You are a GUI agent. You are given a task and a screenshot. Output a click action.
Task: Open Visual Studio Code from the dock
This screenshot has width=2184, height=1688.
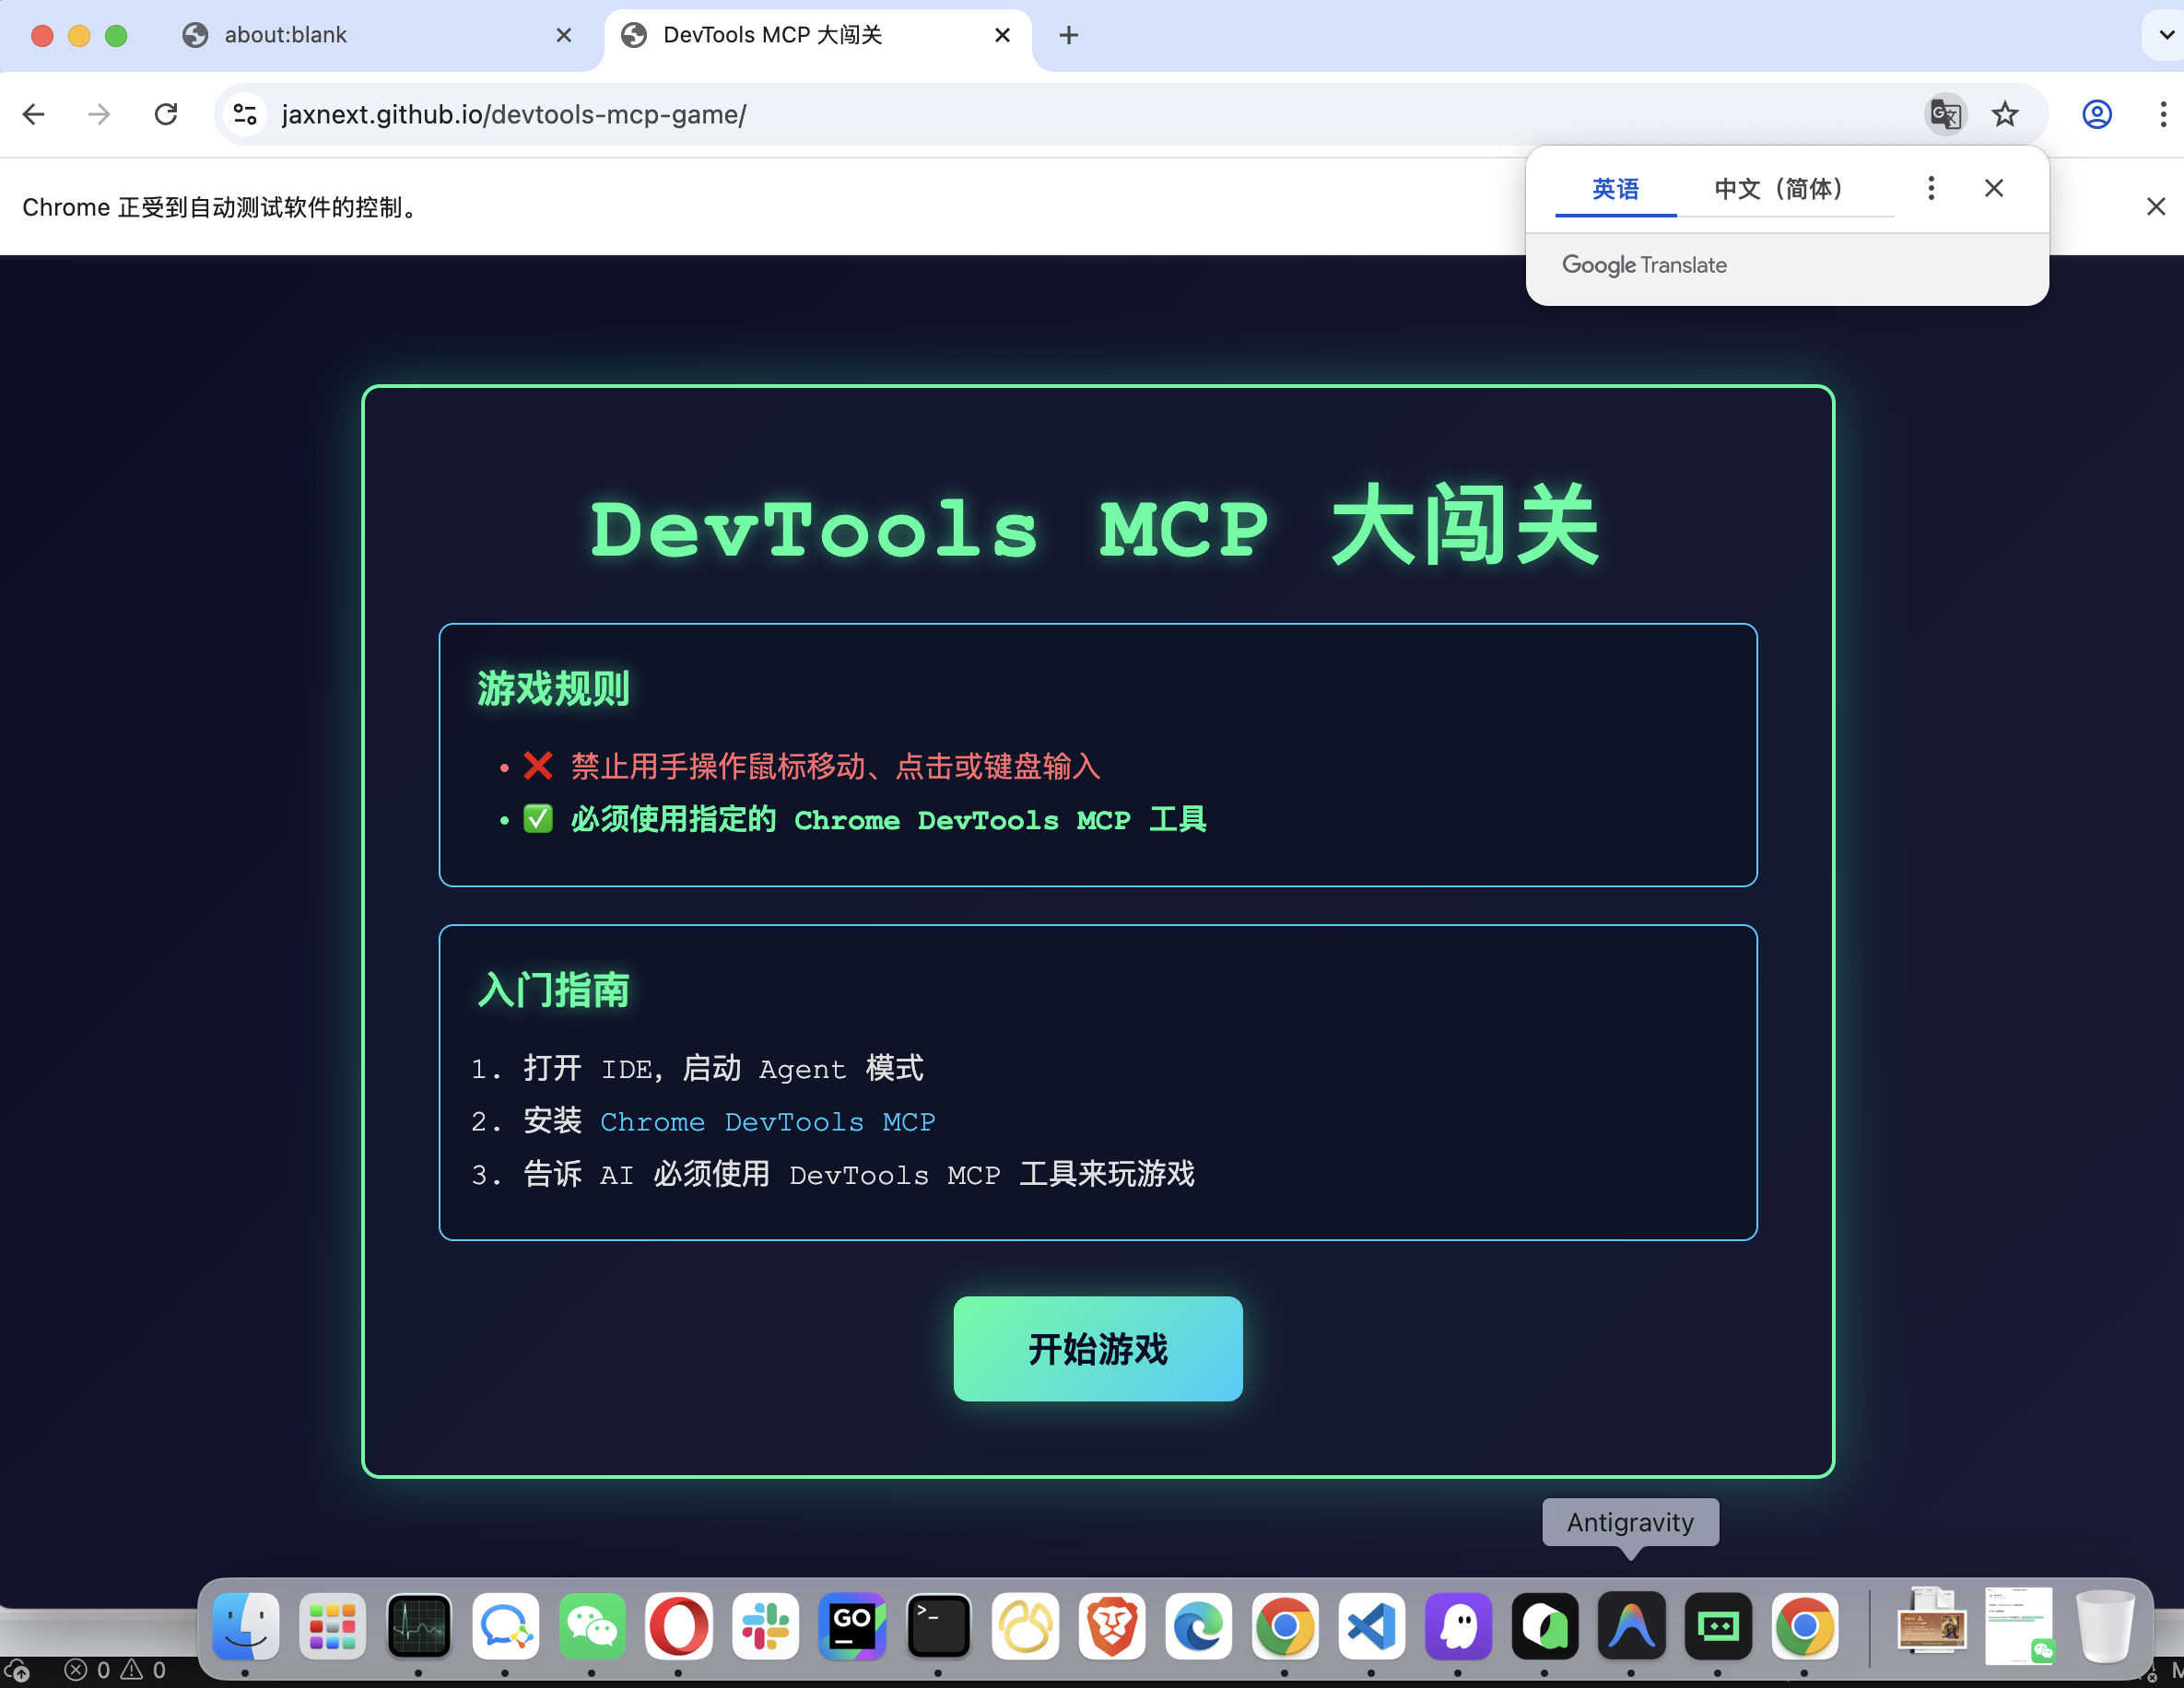[1371, 1626]
